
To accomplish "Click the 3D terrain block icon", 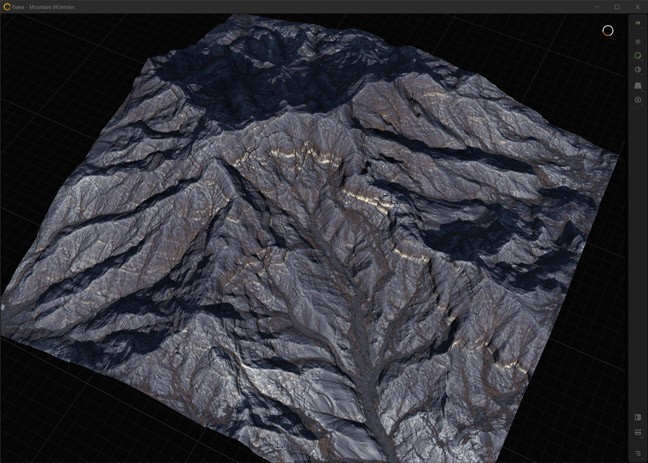I will click(x=638, y=85).
